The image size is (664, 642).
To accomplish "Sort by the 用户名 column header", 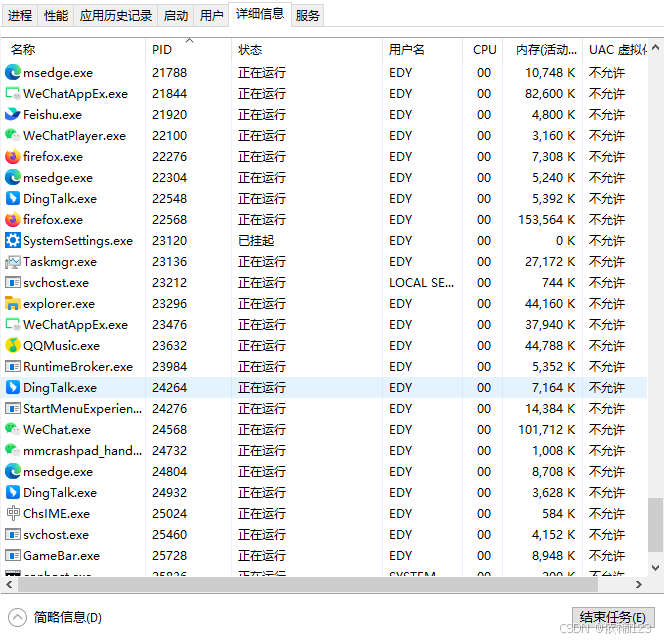I will 422,50.
